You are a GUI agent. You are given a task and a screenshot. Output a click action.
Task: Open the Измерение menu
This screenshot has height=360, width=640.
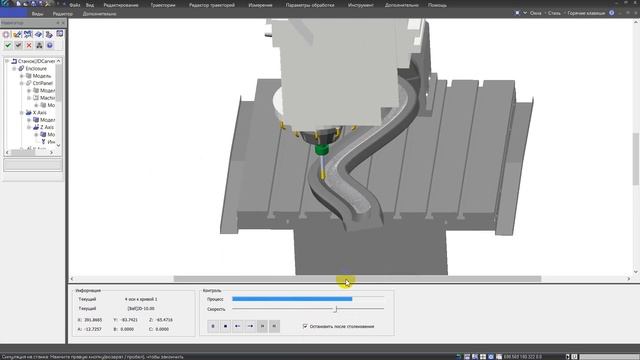tap(260, 5)
